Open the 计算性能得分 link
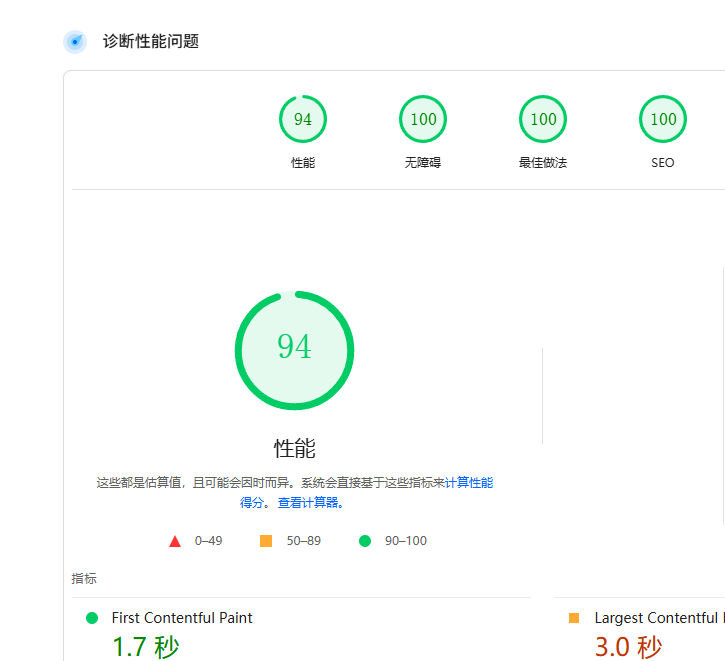The height and width of the screenshot is (661, 725). [469, 483]
